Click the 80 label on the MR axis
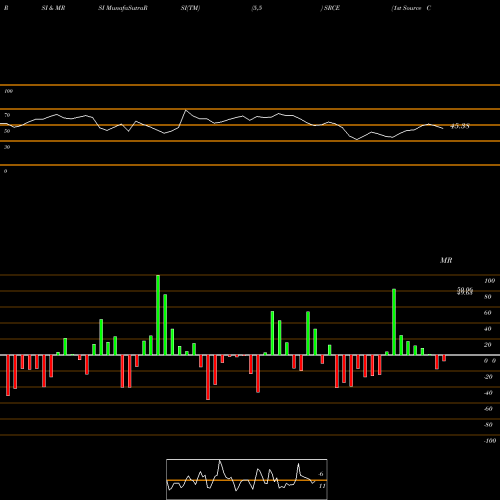This screenshot has height=500, width=500. coord(488,297)
